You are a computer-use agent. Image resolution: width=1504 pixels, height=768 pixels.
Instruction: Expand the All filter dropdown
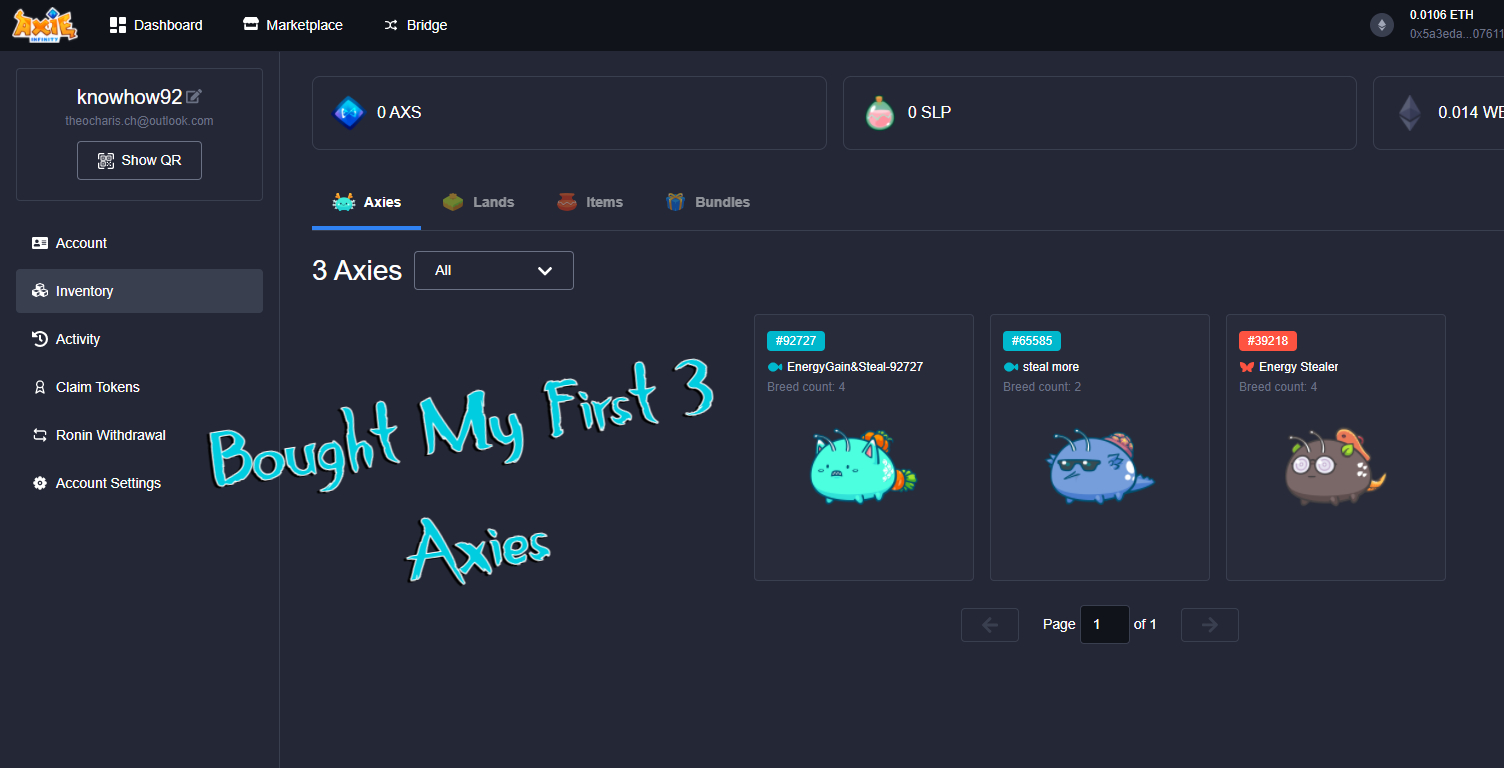[494, 271]
